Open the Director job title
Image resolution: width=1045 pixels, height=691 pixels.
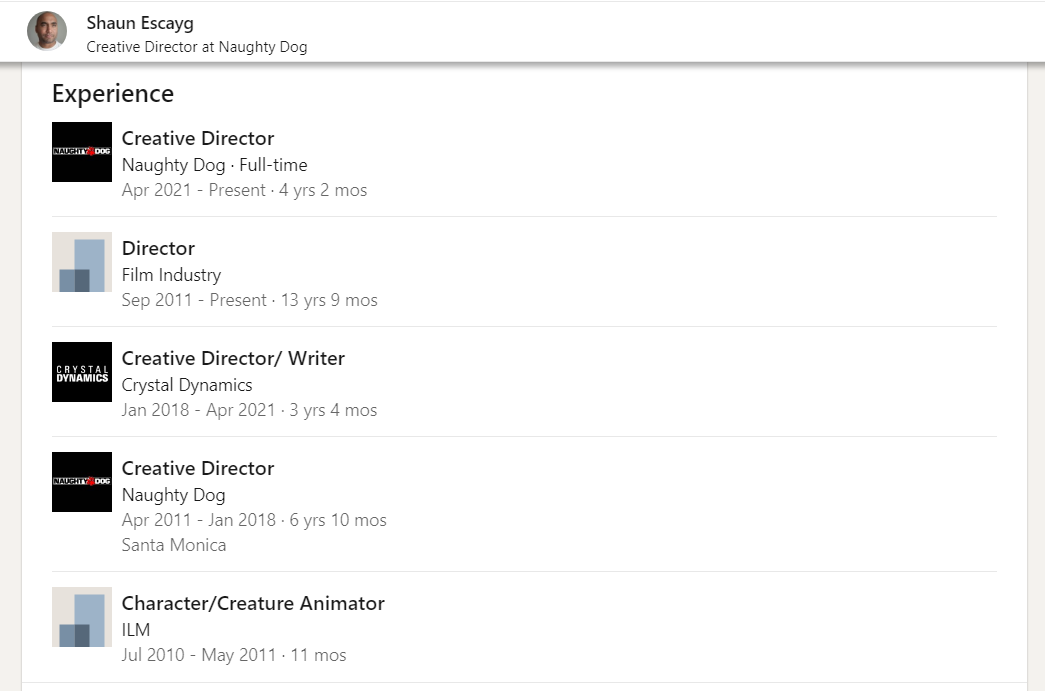pyautogui.click(x=158, y=248)
